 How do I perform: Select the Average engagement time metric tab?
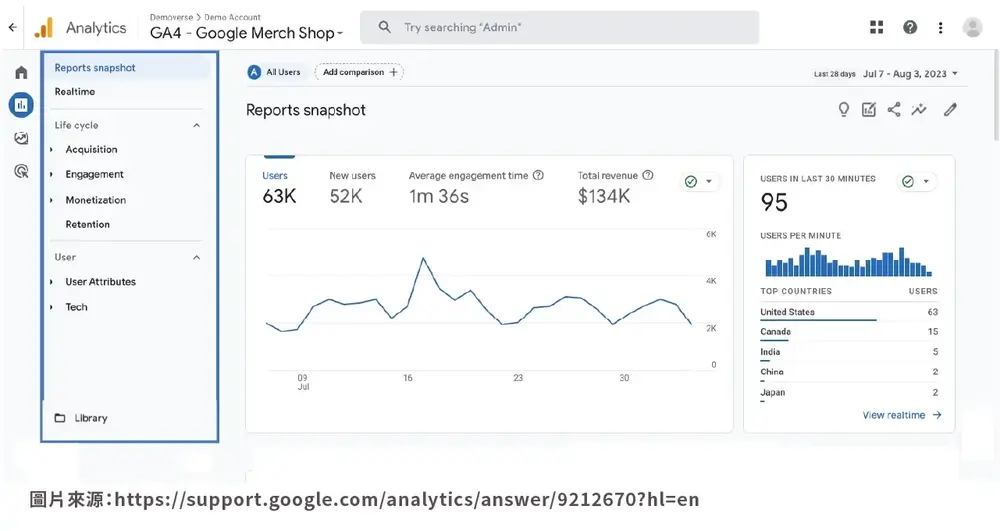tap(476, 188)
